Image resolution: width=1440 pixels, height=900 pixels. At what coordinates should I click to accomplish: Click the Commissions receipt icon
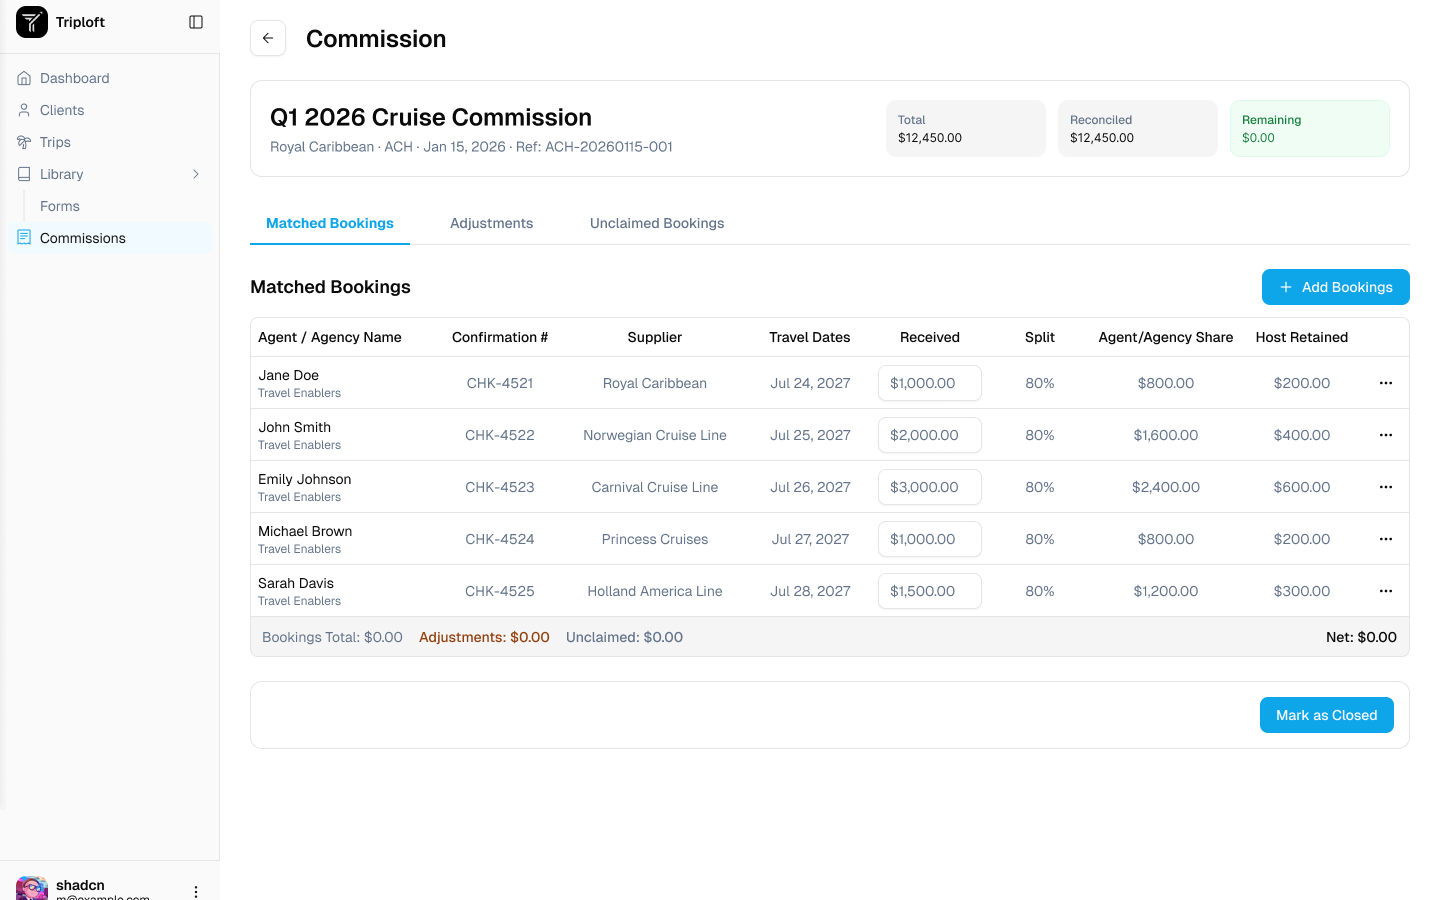pos(24,238)
